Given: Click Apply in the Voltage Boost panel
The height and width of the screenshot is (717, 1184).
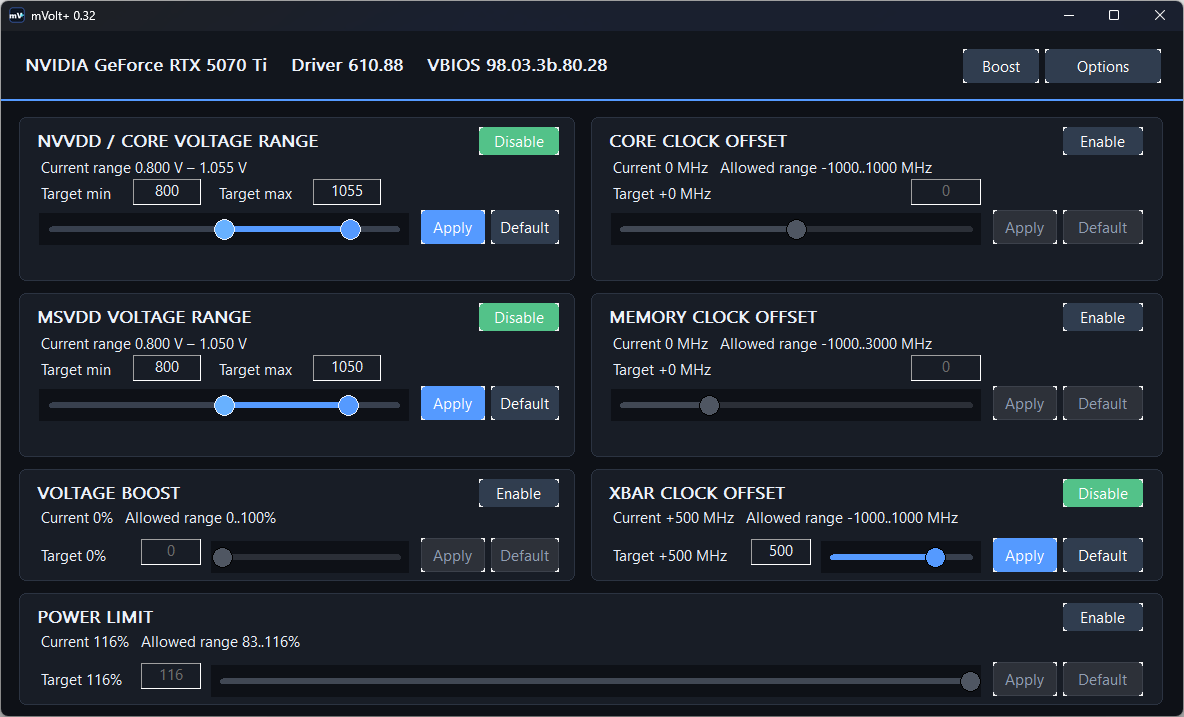Looking at the screenshot, I should (x=452, y=555).
